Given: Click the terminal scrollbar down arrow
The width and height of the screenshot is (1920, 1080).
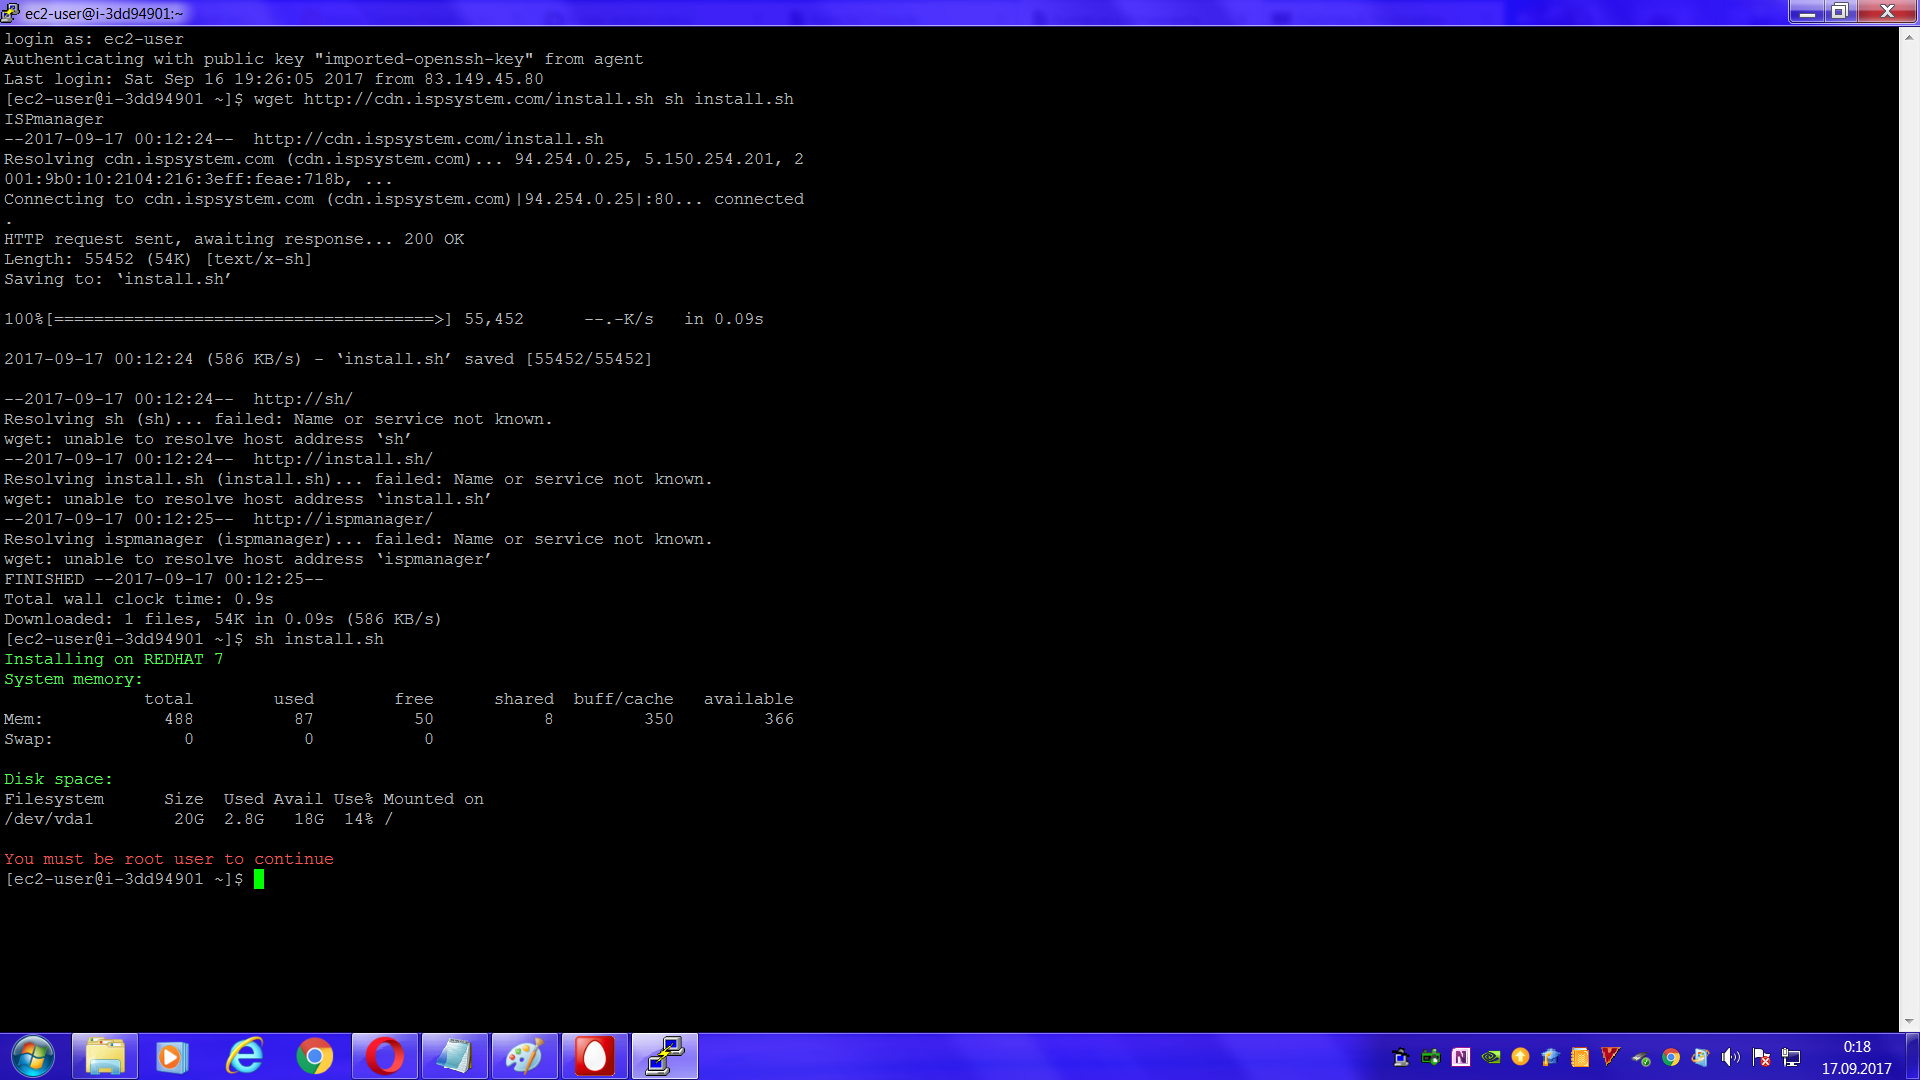Looking at the screenshot, I should pos(1909,1022).
